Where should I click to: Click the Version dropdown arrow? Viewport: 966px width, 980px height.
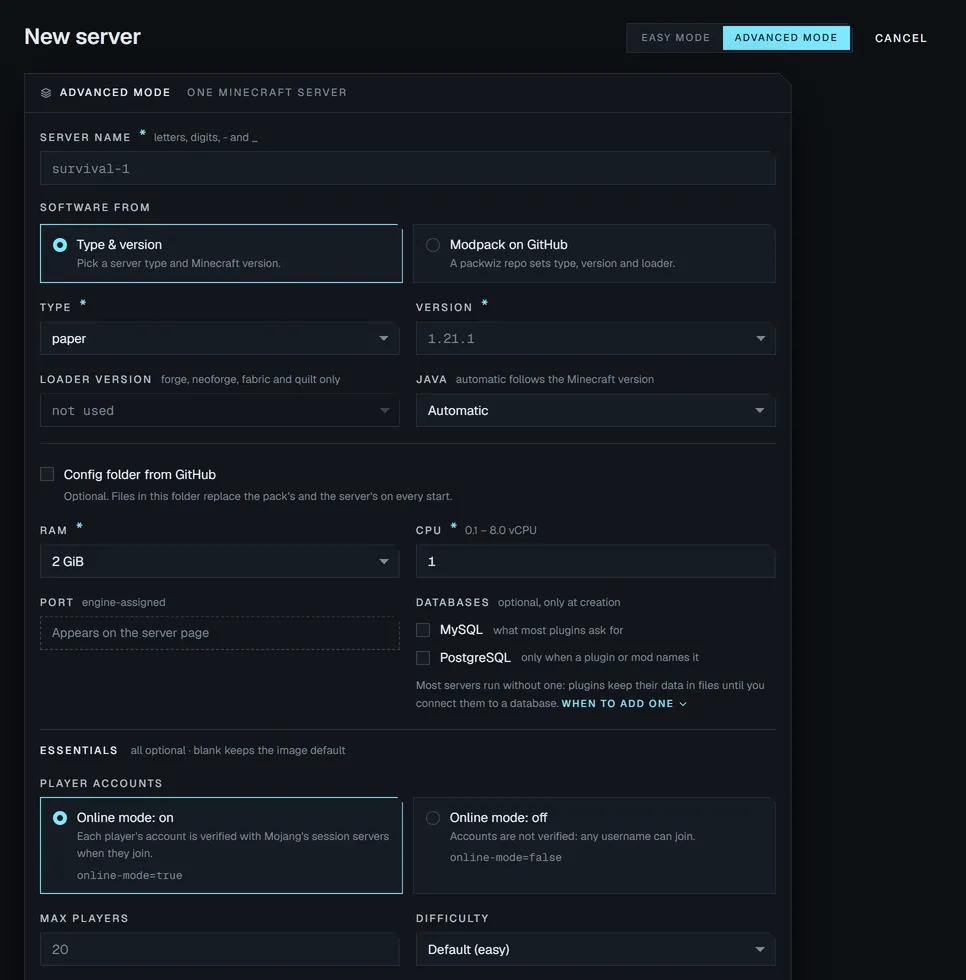[x=760, y=338]
